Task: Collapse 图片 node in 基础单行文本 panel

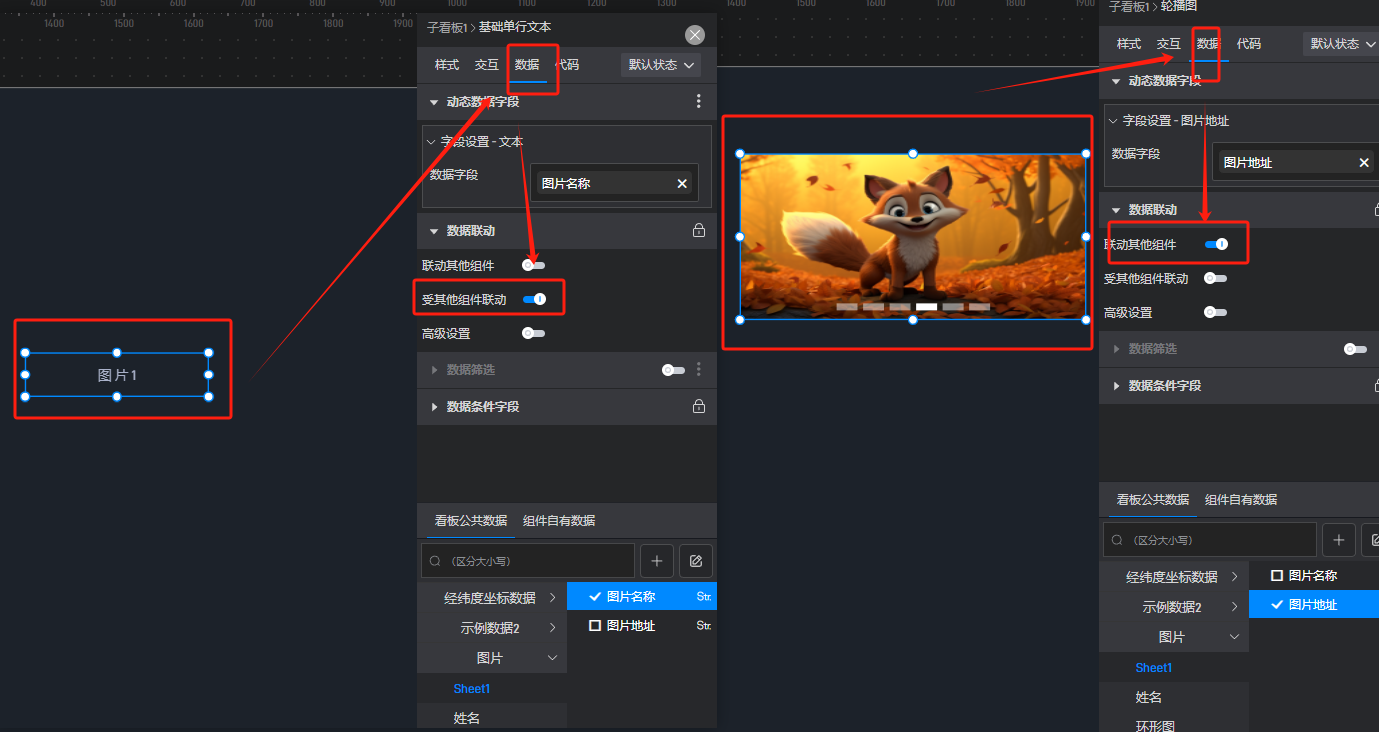Action: pos(552,658)
